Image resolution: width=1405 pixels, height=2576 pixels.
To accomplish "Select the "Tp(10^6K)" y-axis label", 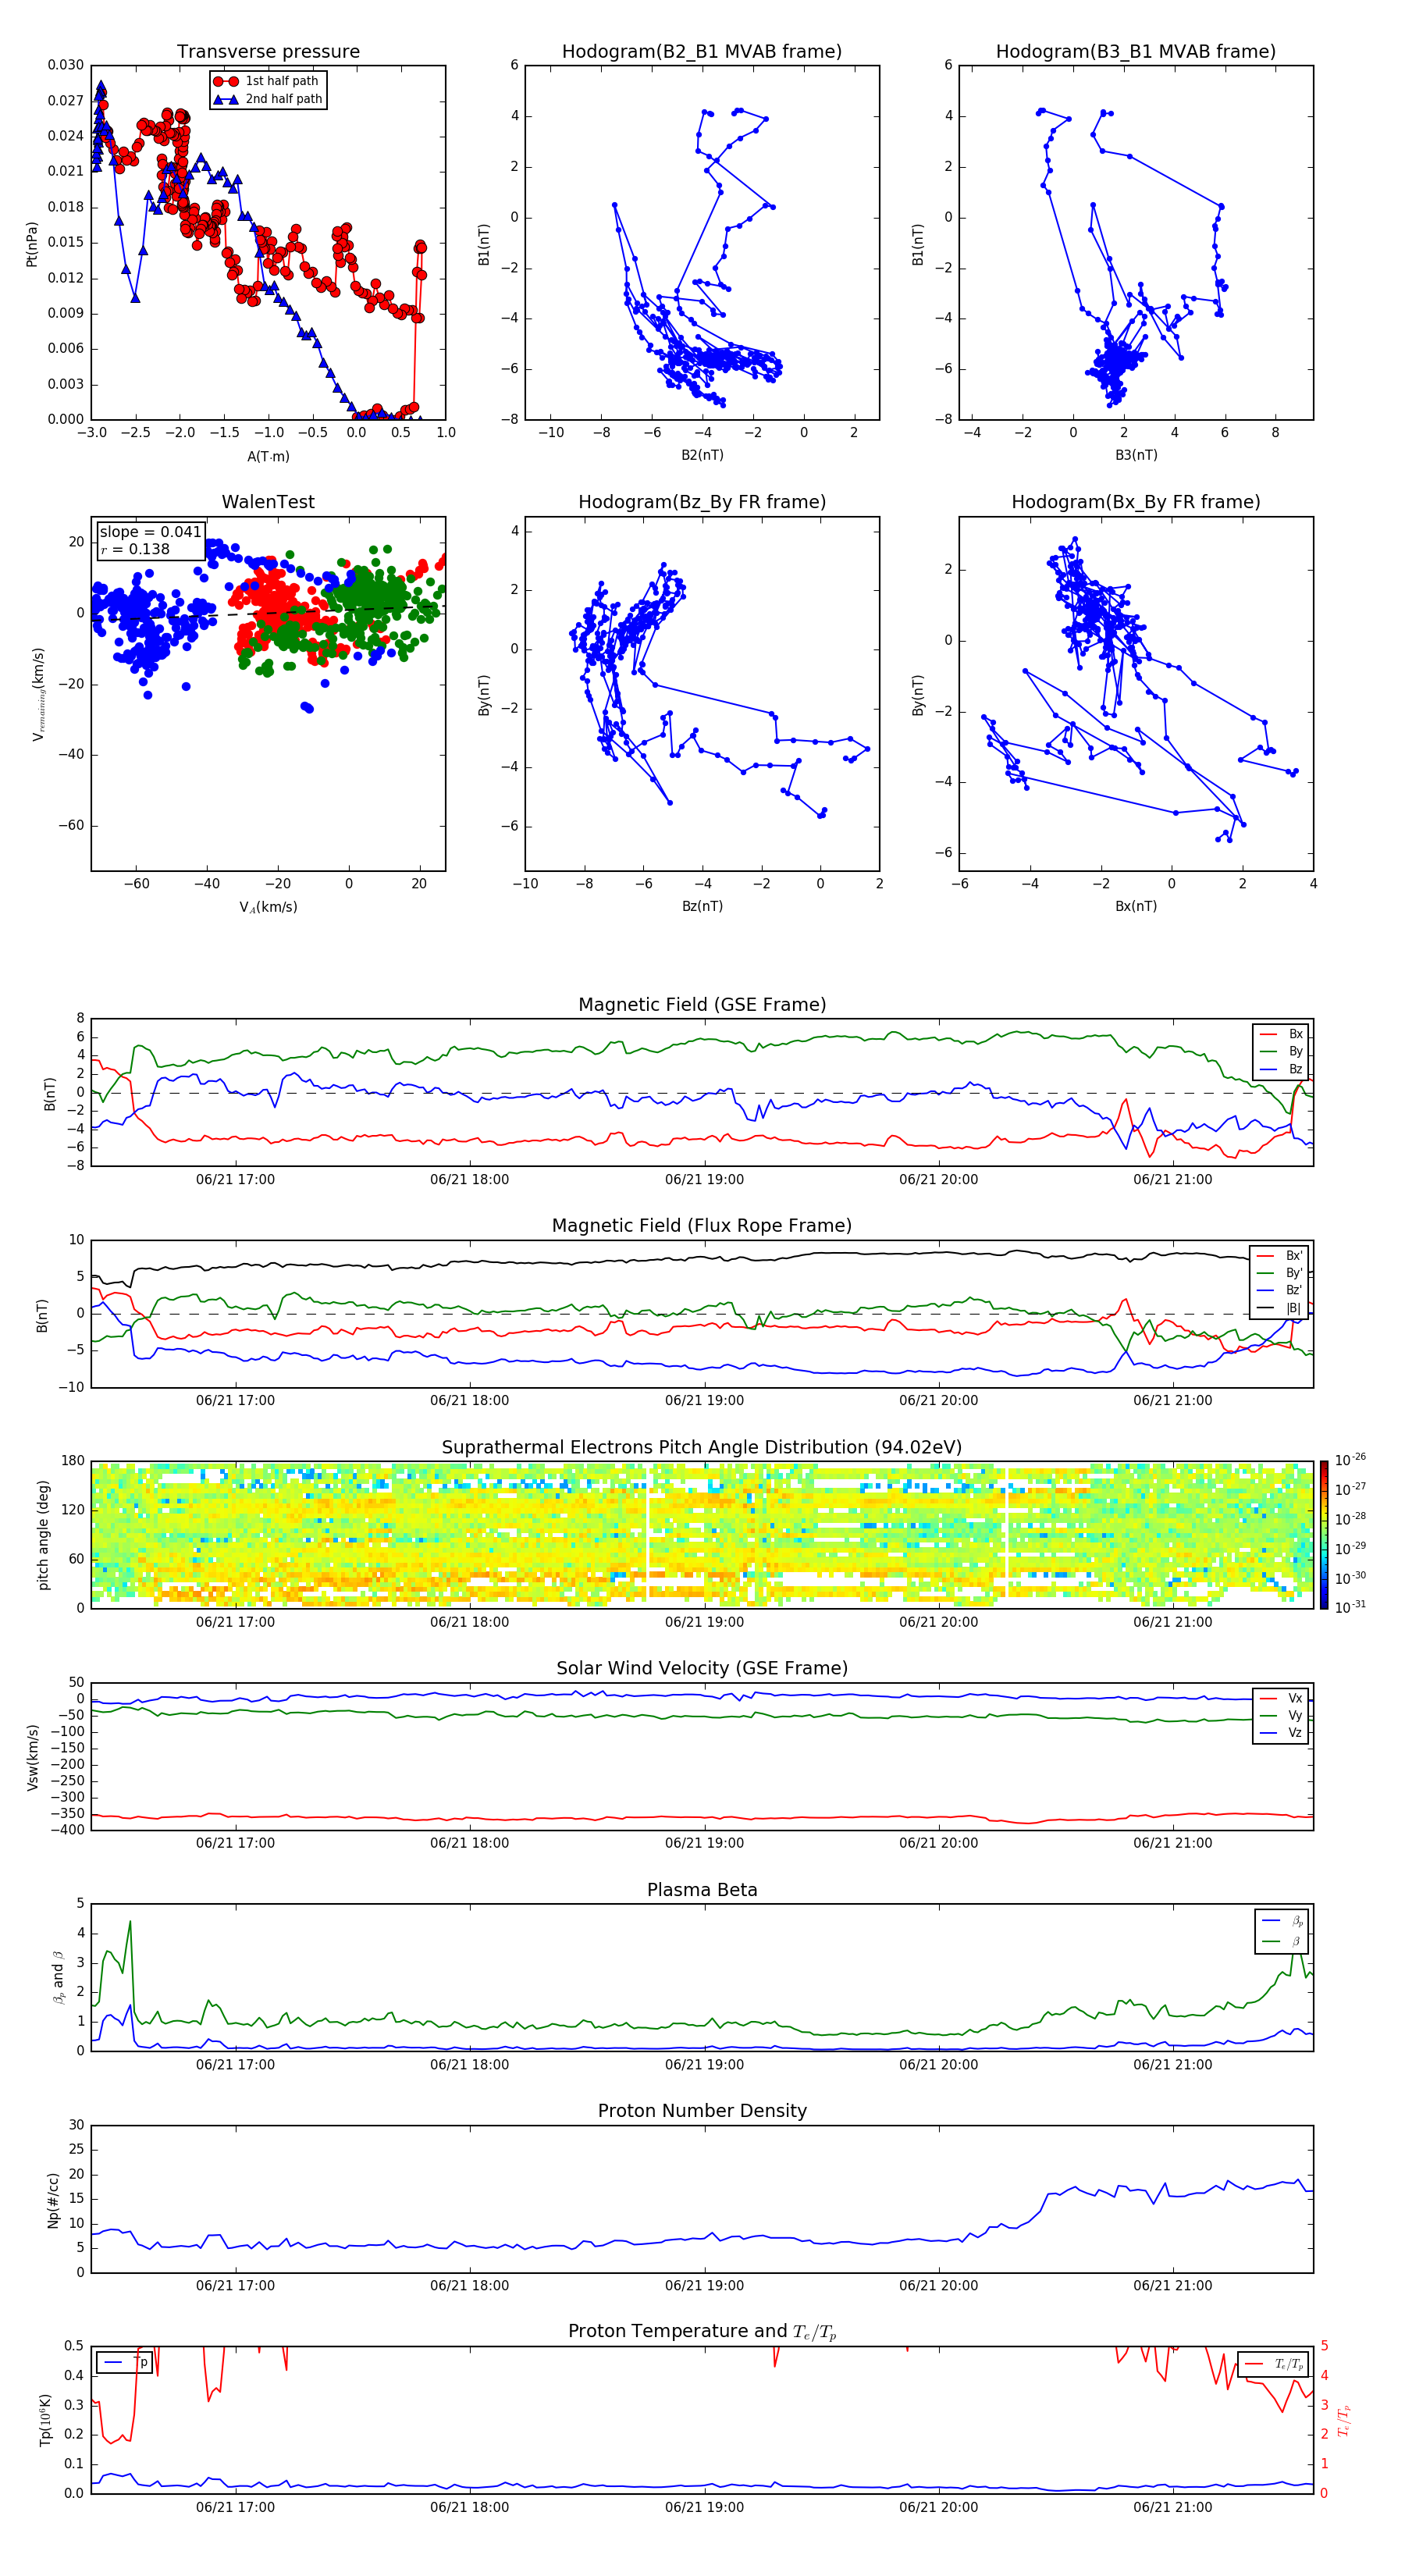I will (45, 2420).
